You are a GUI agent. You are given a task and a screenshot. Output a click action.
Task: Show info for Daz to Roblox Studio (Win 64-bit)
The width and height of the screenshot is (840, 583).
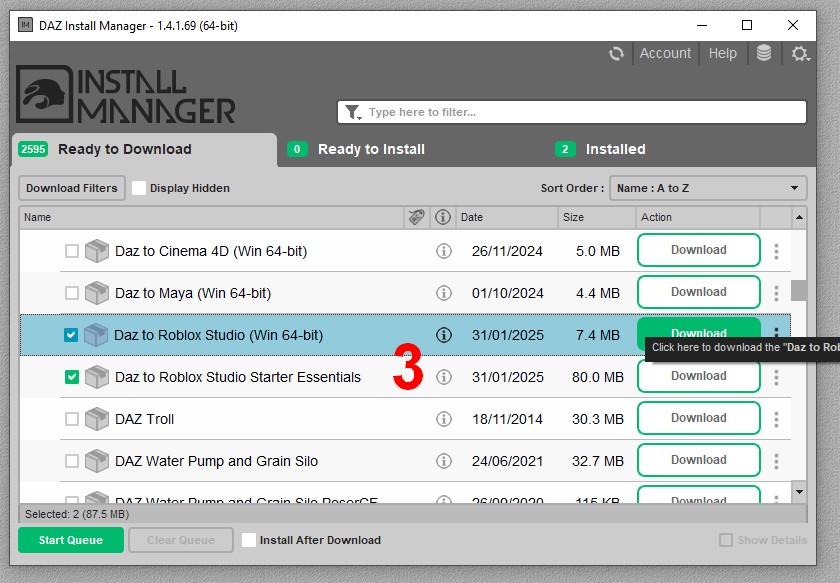tap(444, 335)
